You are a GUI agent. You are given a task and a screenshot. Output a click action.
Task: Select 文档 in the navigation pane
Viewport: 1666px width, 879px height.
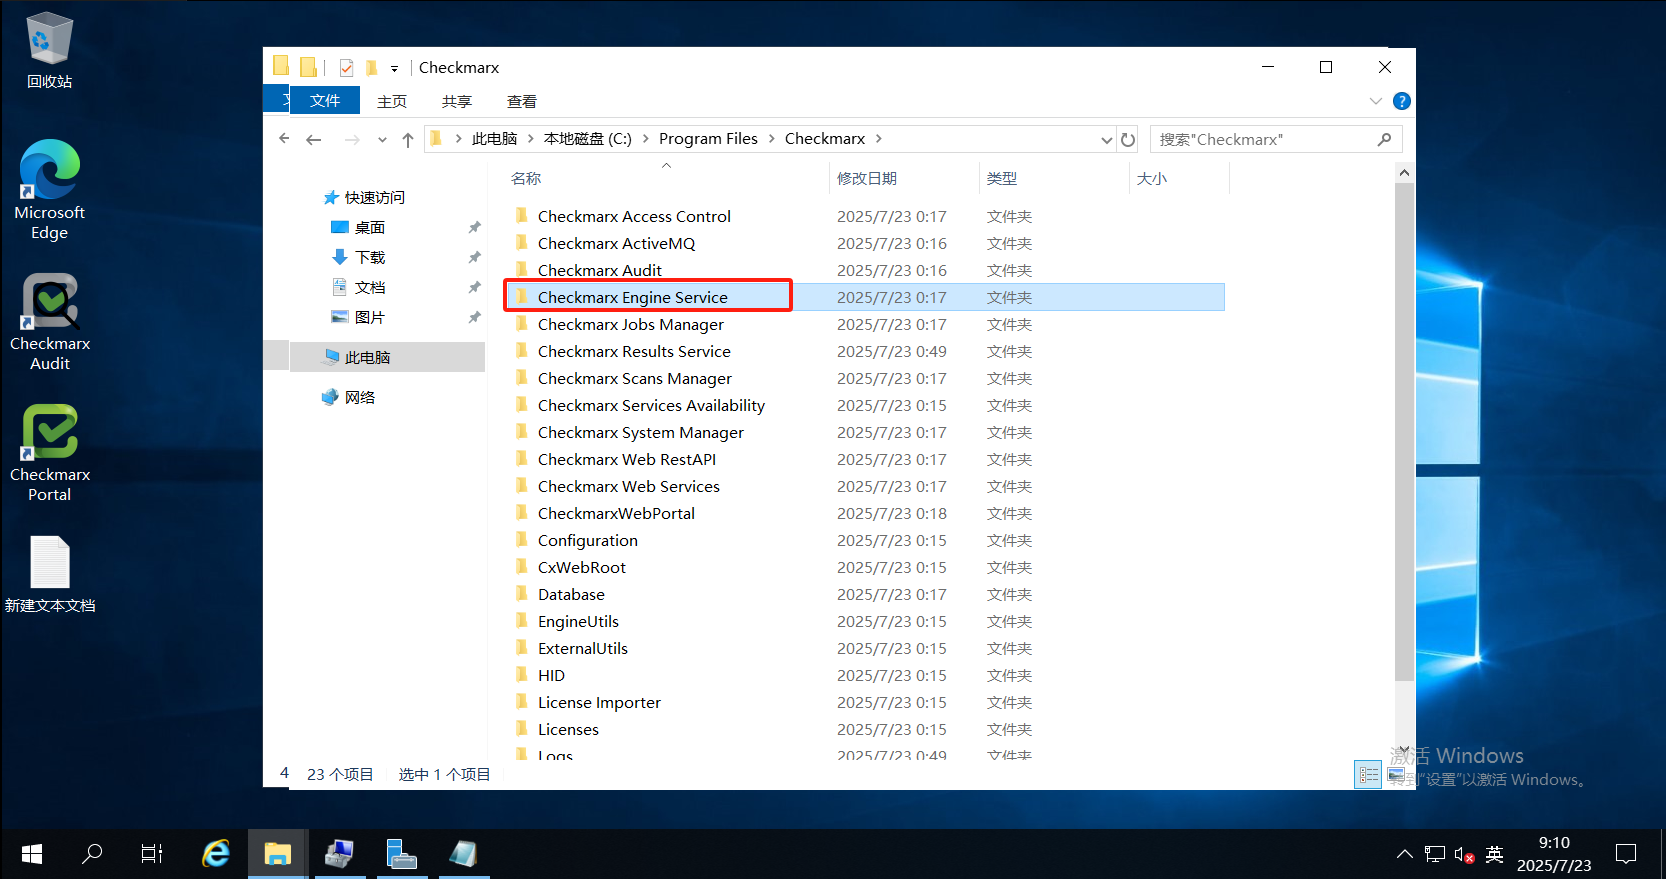tap(369, 288)
